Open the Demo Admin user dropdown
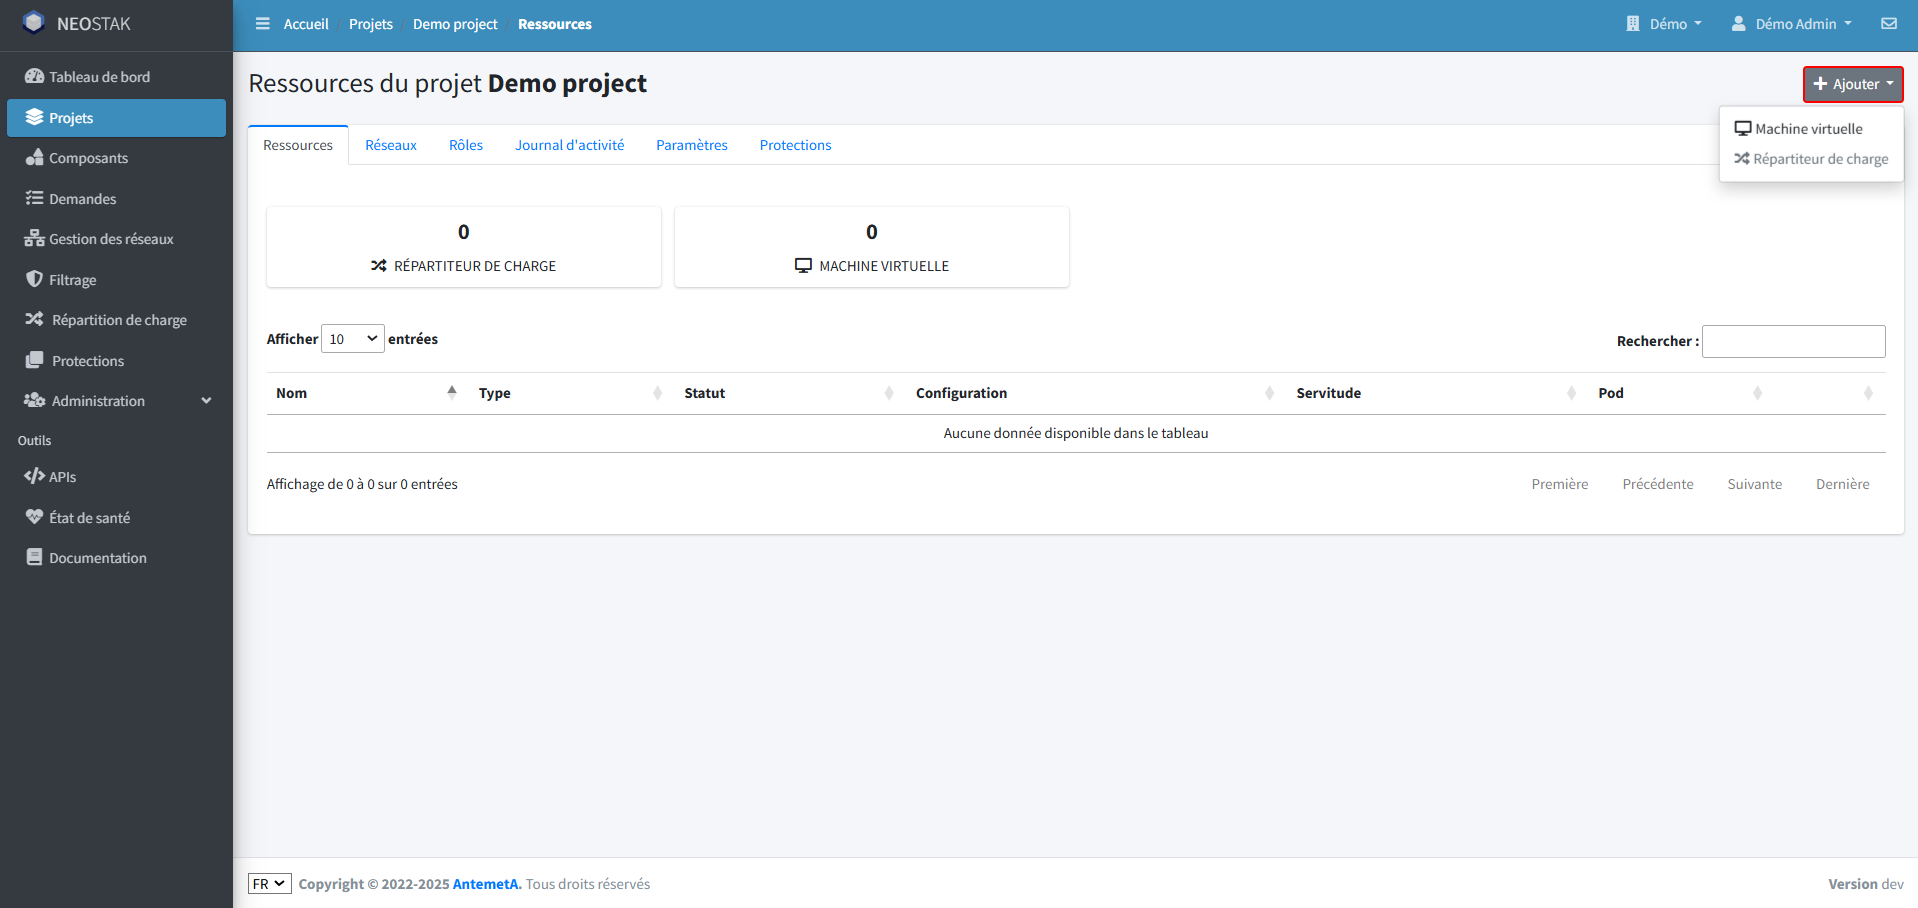The width and height of the screenshot is (1918, 908). 1790,23
